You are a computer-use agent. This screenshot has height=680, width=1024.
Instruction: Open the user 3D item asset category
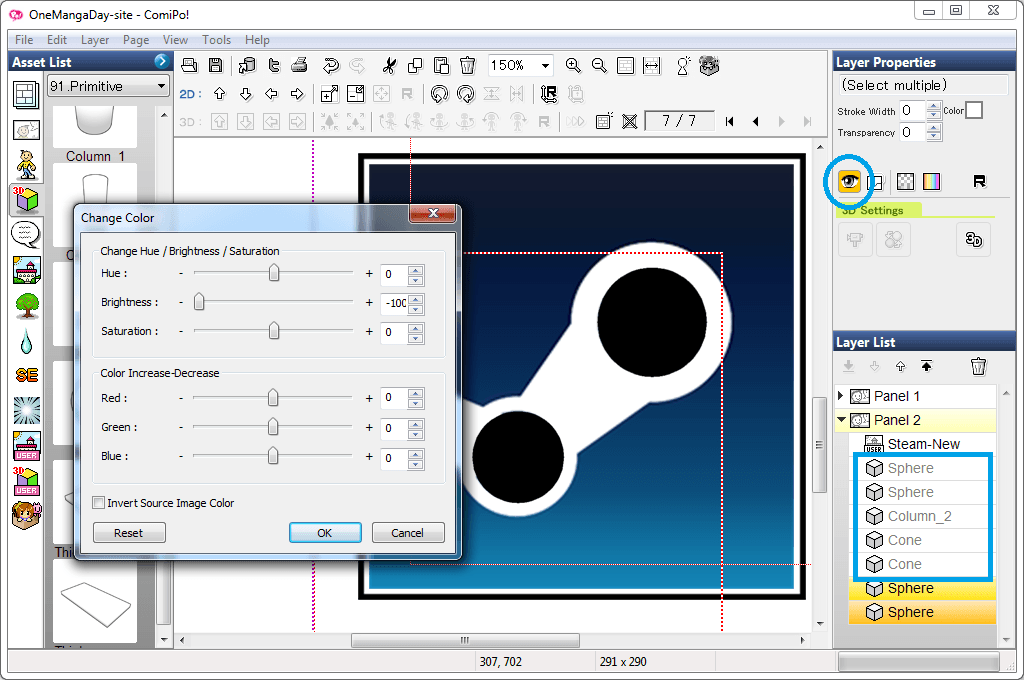click(x=26, y=481)
